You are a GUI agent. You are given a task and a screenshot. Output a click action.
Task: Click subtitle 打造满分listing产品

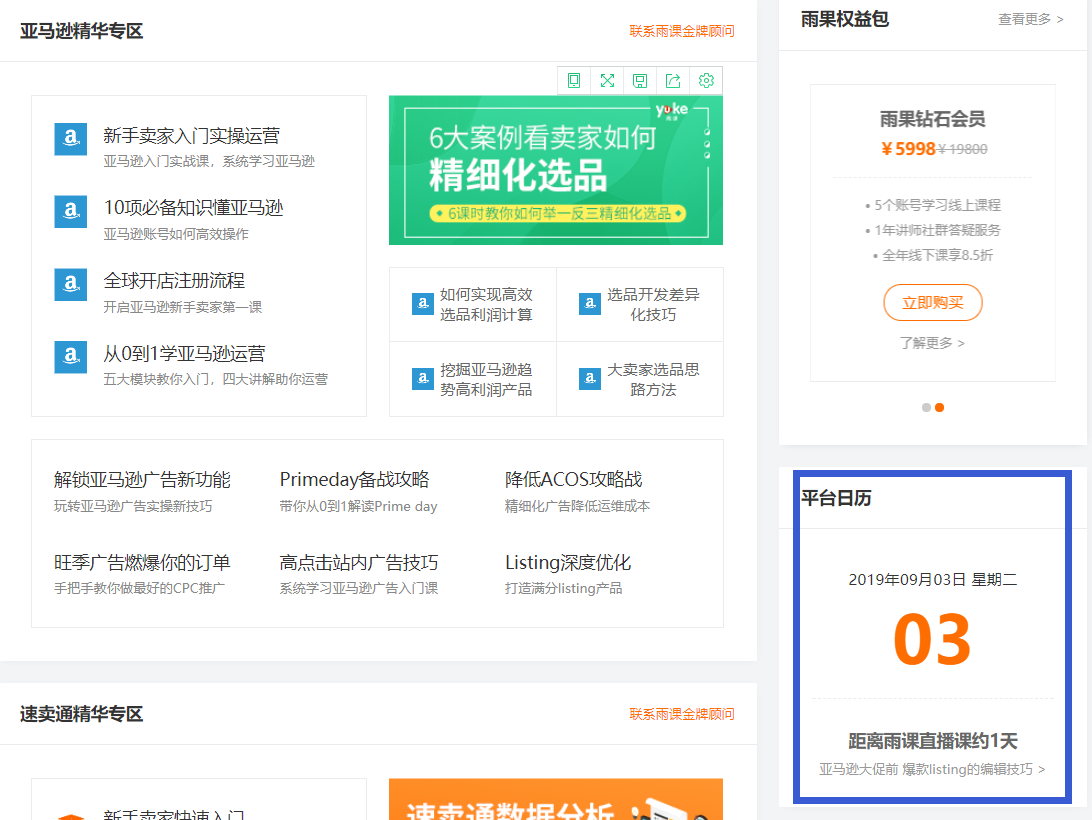pyautogui.click(x=563, y=589)
